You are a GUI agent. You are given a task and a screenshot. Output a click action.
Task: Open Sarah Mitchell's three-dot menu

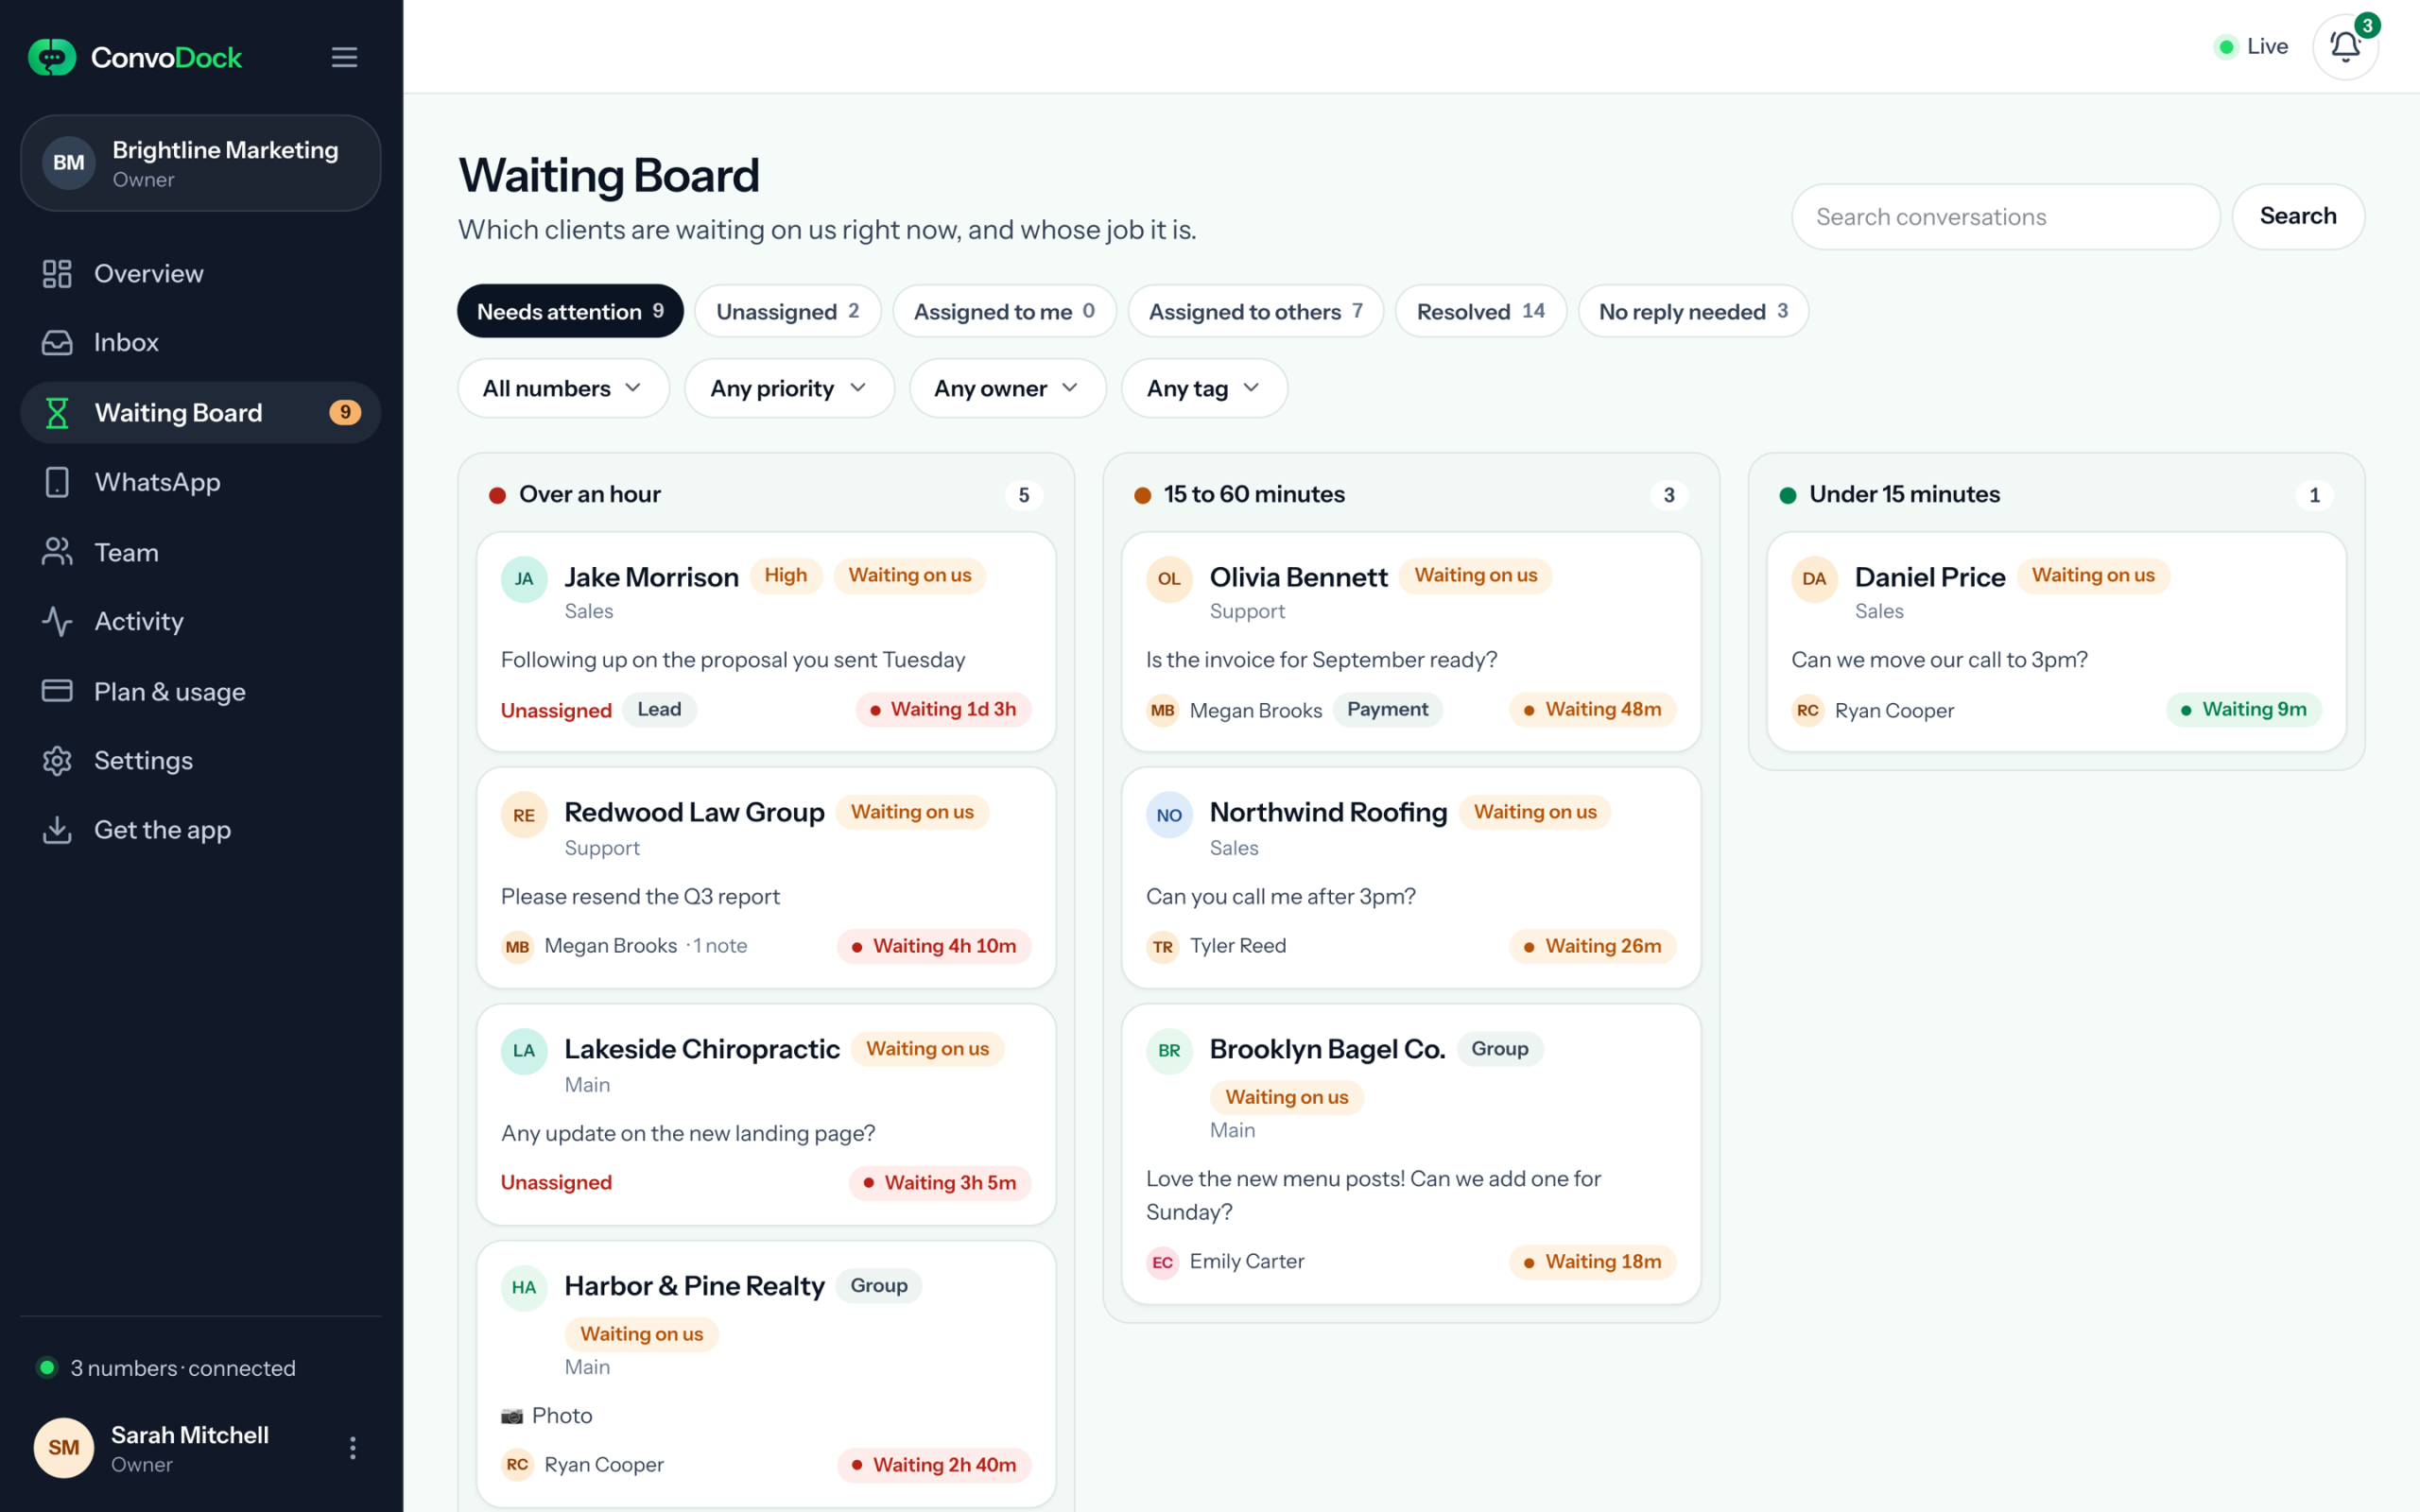coord(352,1447)
